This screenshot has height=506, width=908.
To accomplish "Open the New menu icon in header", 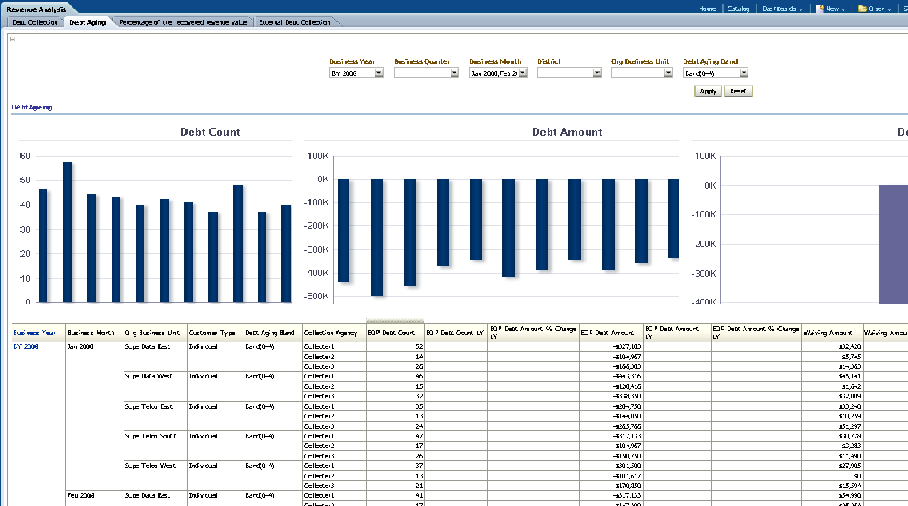I will tap(819, 9).
